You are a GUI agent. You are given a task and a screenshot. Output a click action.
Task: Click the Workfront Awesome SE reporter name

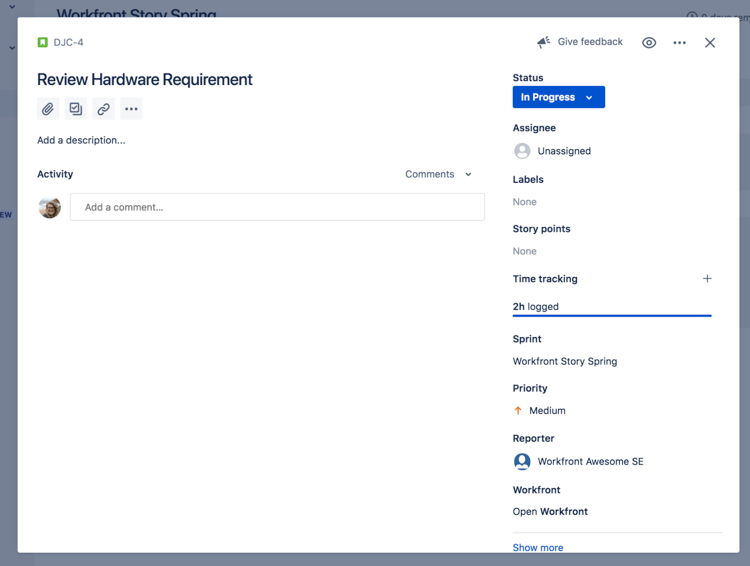590,461
